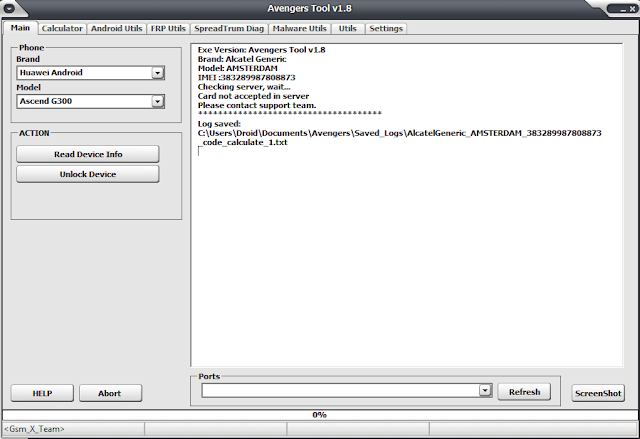The width and height of the screenshot is (640, 439).
Task: Click the Gsm_X_Team status bar entry
Action: [x=34, y=429]
